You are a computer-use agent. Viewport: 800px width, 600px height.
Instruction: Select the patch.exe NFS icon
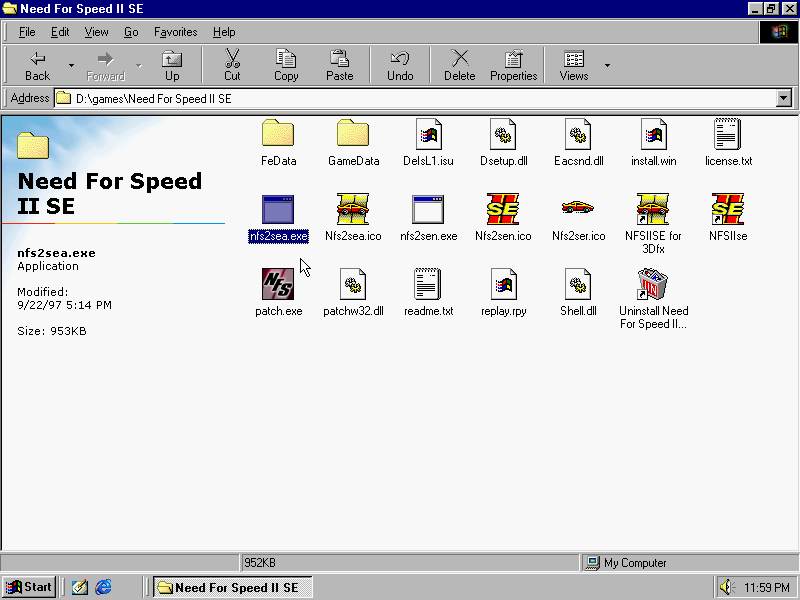pyautogui.click(x=277, y=285)
